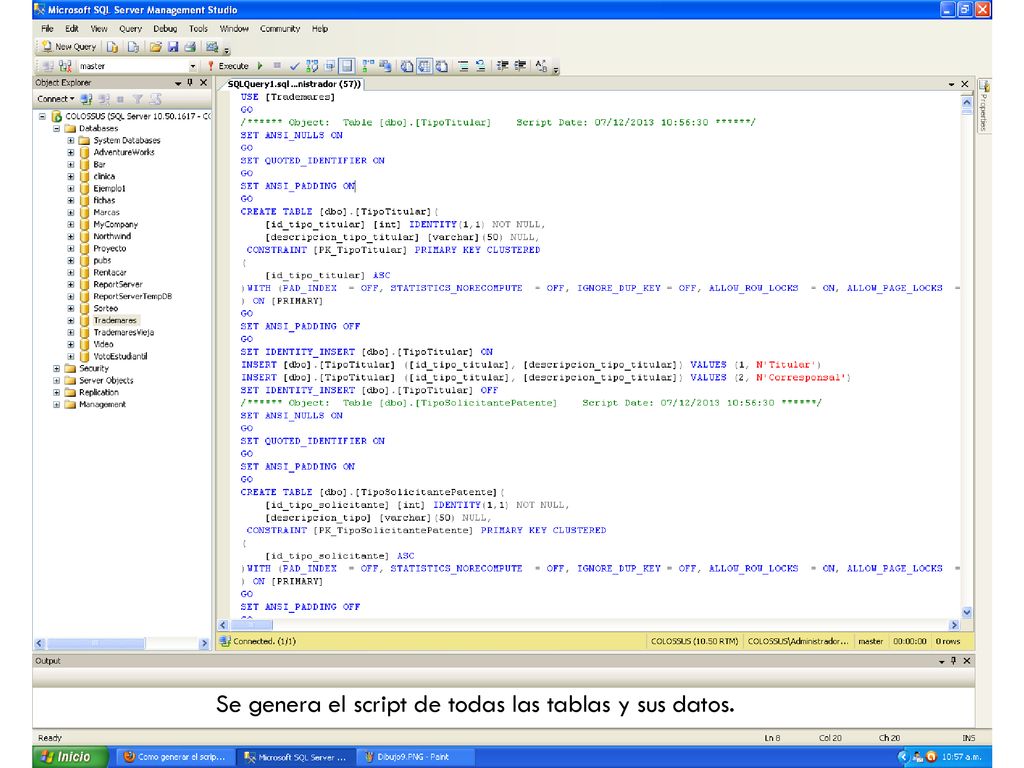Screen dimensions: 1024x768
Task: Close the Output panel
Action: click(967, 661)
